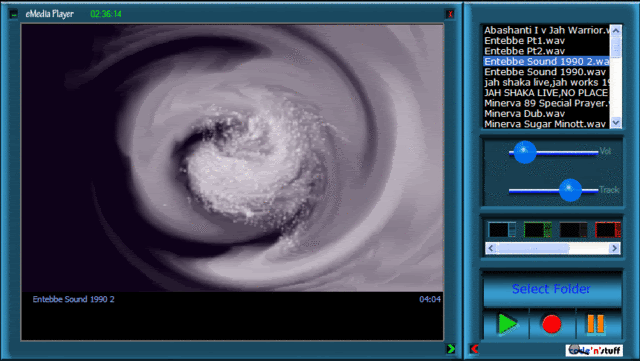Select the red skin thumbnail

608,230
